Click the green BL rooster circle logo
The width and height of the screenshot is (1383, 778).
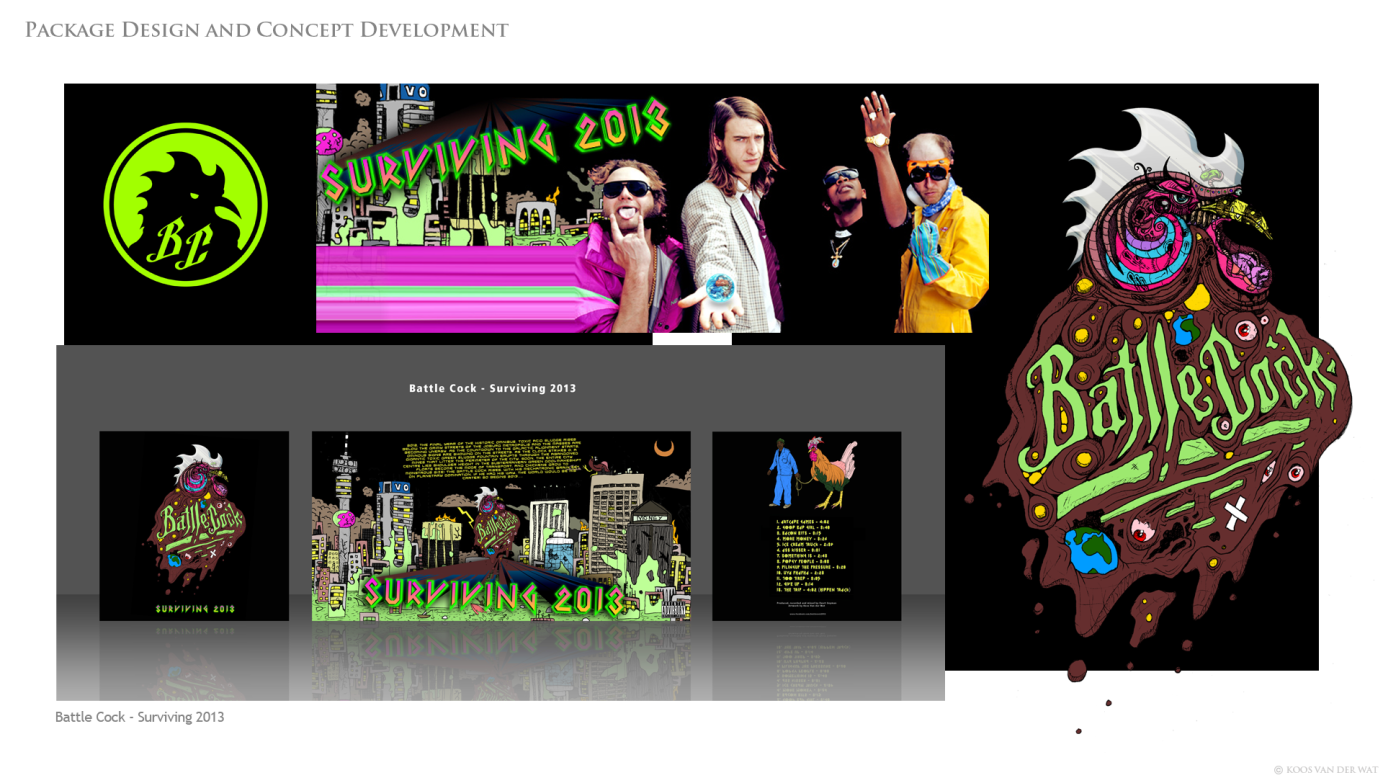tap(185, 205)
